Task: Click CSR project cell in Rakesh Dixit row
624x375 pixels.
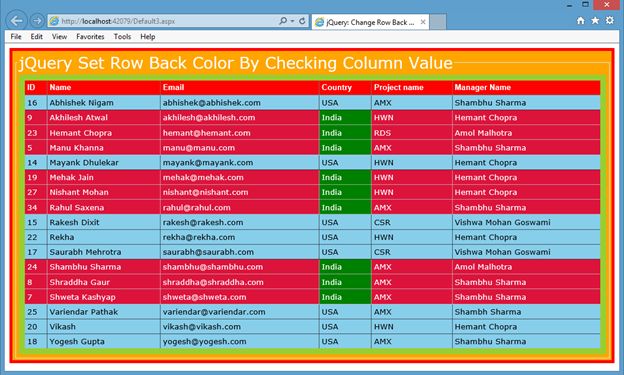Action: click(x=411, y=222)
